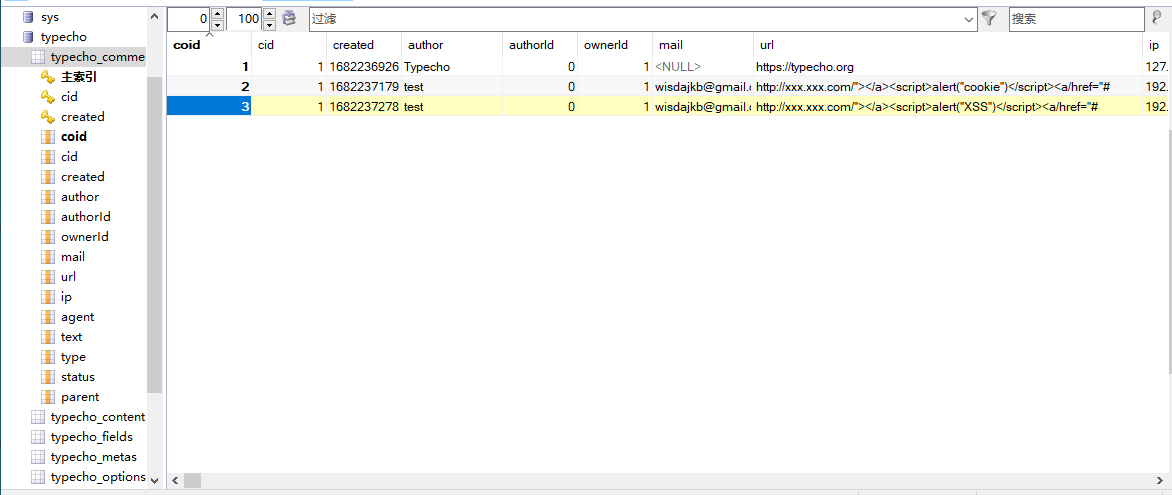Select the typecho_content table in tree
Image resolution: width=1172 pixels, height=495 pixels.
[98, 416]
